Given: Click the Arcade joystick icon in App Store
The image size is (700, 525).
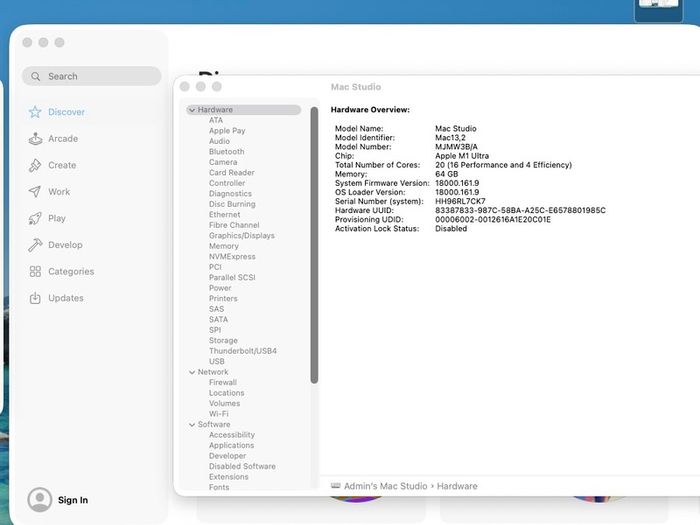Looking at the screenshot, I should point(35,139).
